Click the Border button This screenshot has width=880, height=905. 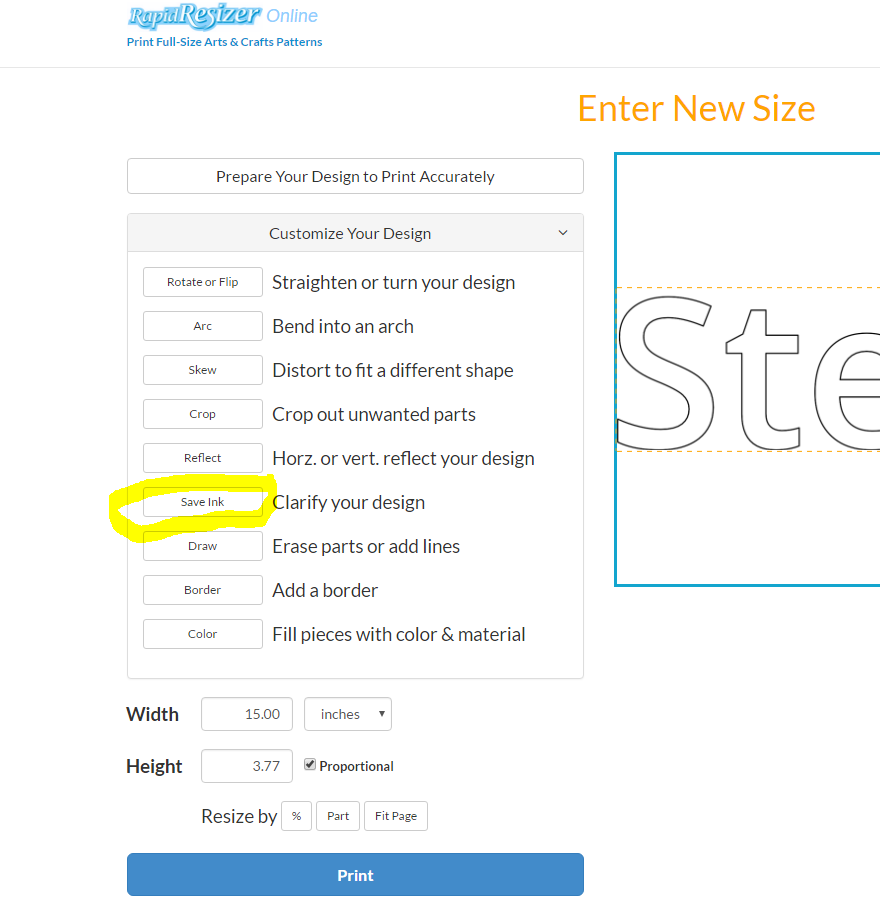pyautogui.click(x=203, y=590)
